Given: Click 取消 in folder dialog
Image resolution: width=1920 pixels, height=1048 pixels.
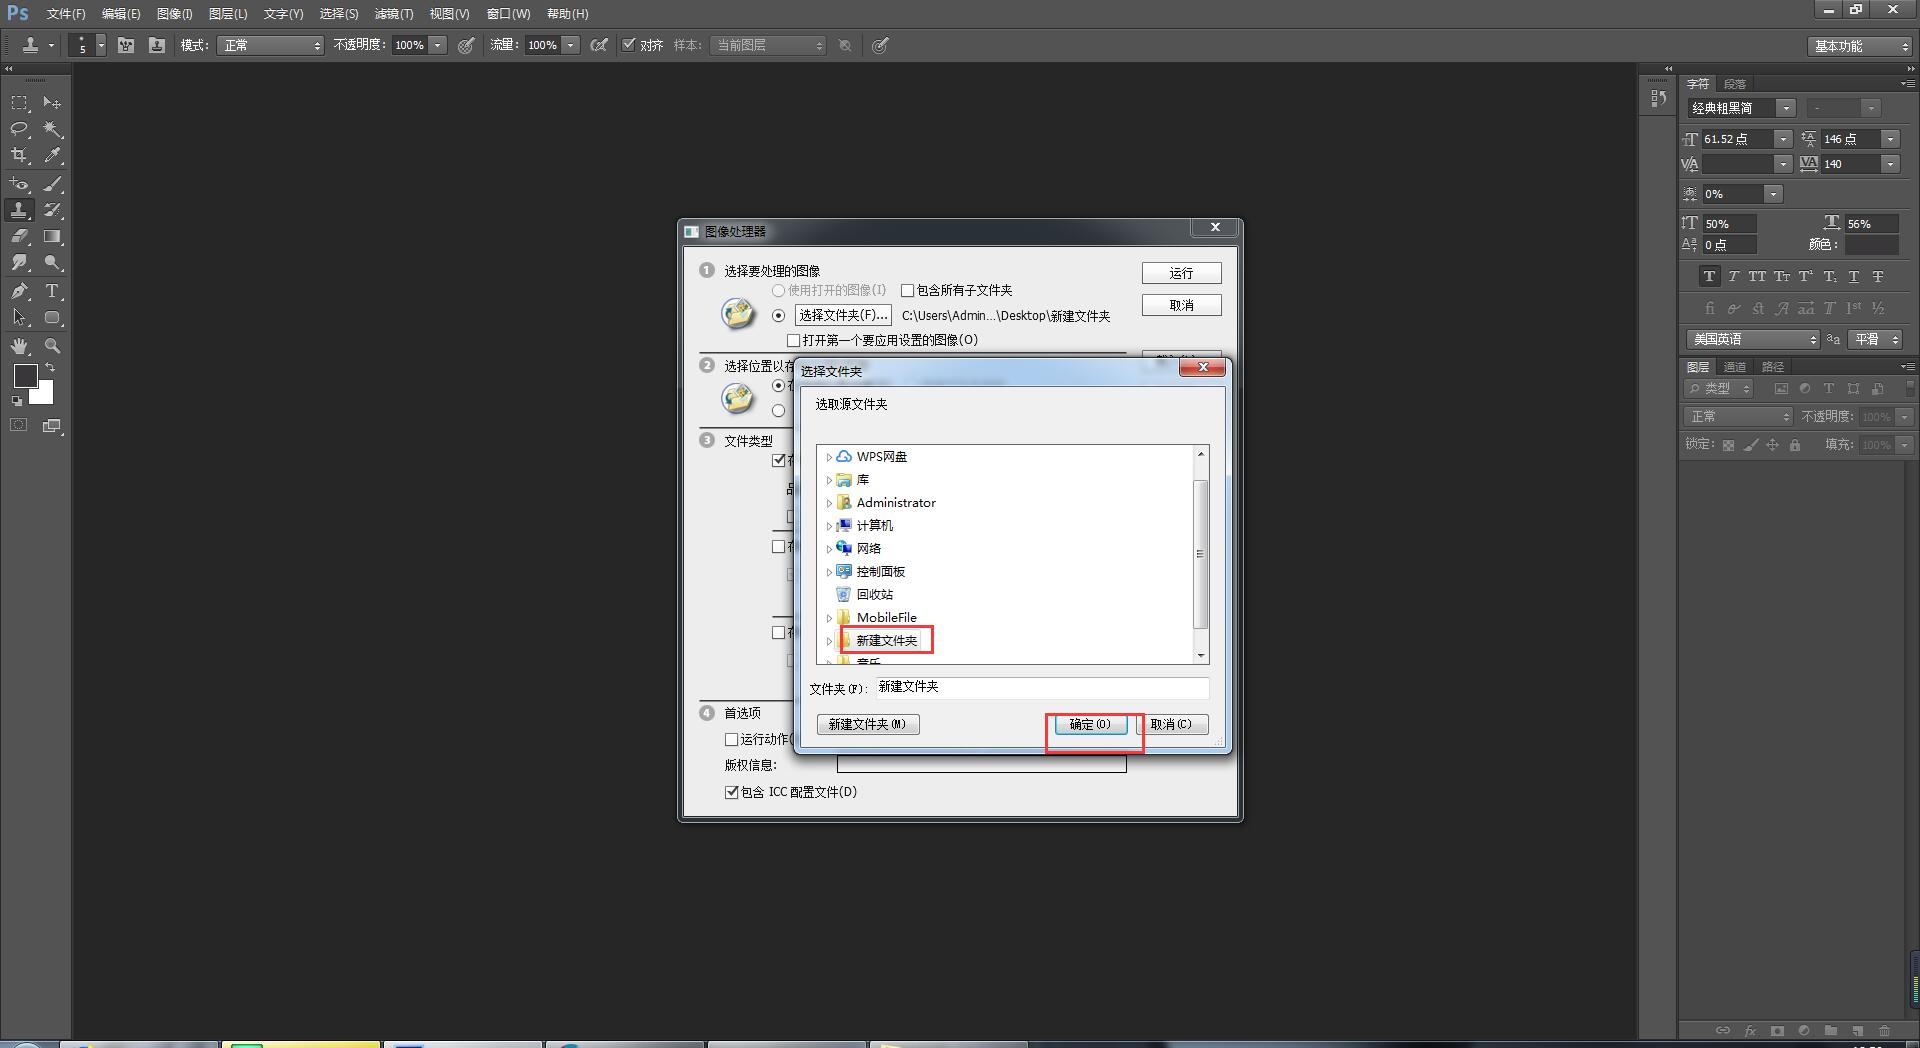Looking at the screenshot, I should coord(1171,724).
